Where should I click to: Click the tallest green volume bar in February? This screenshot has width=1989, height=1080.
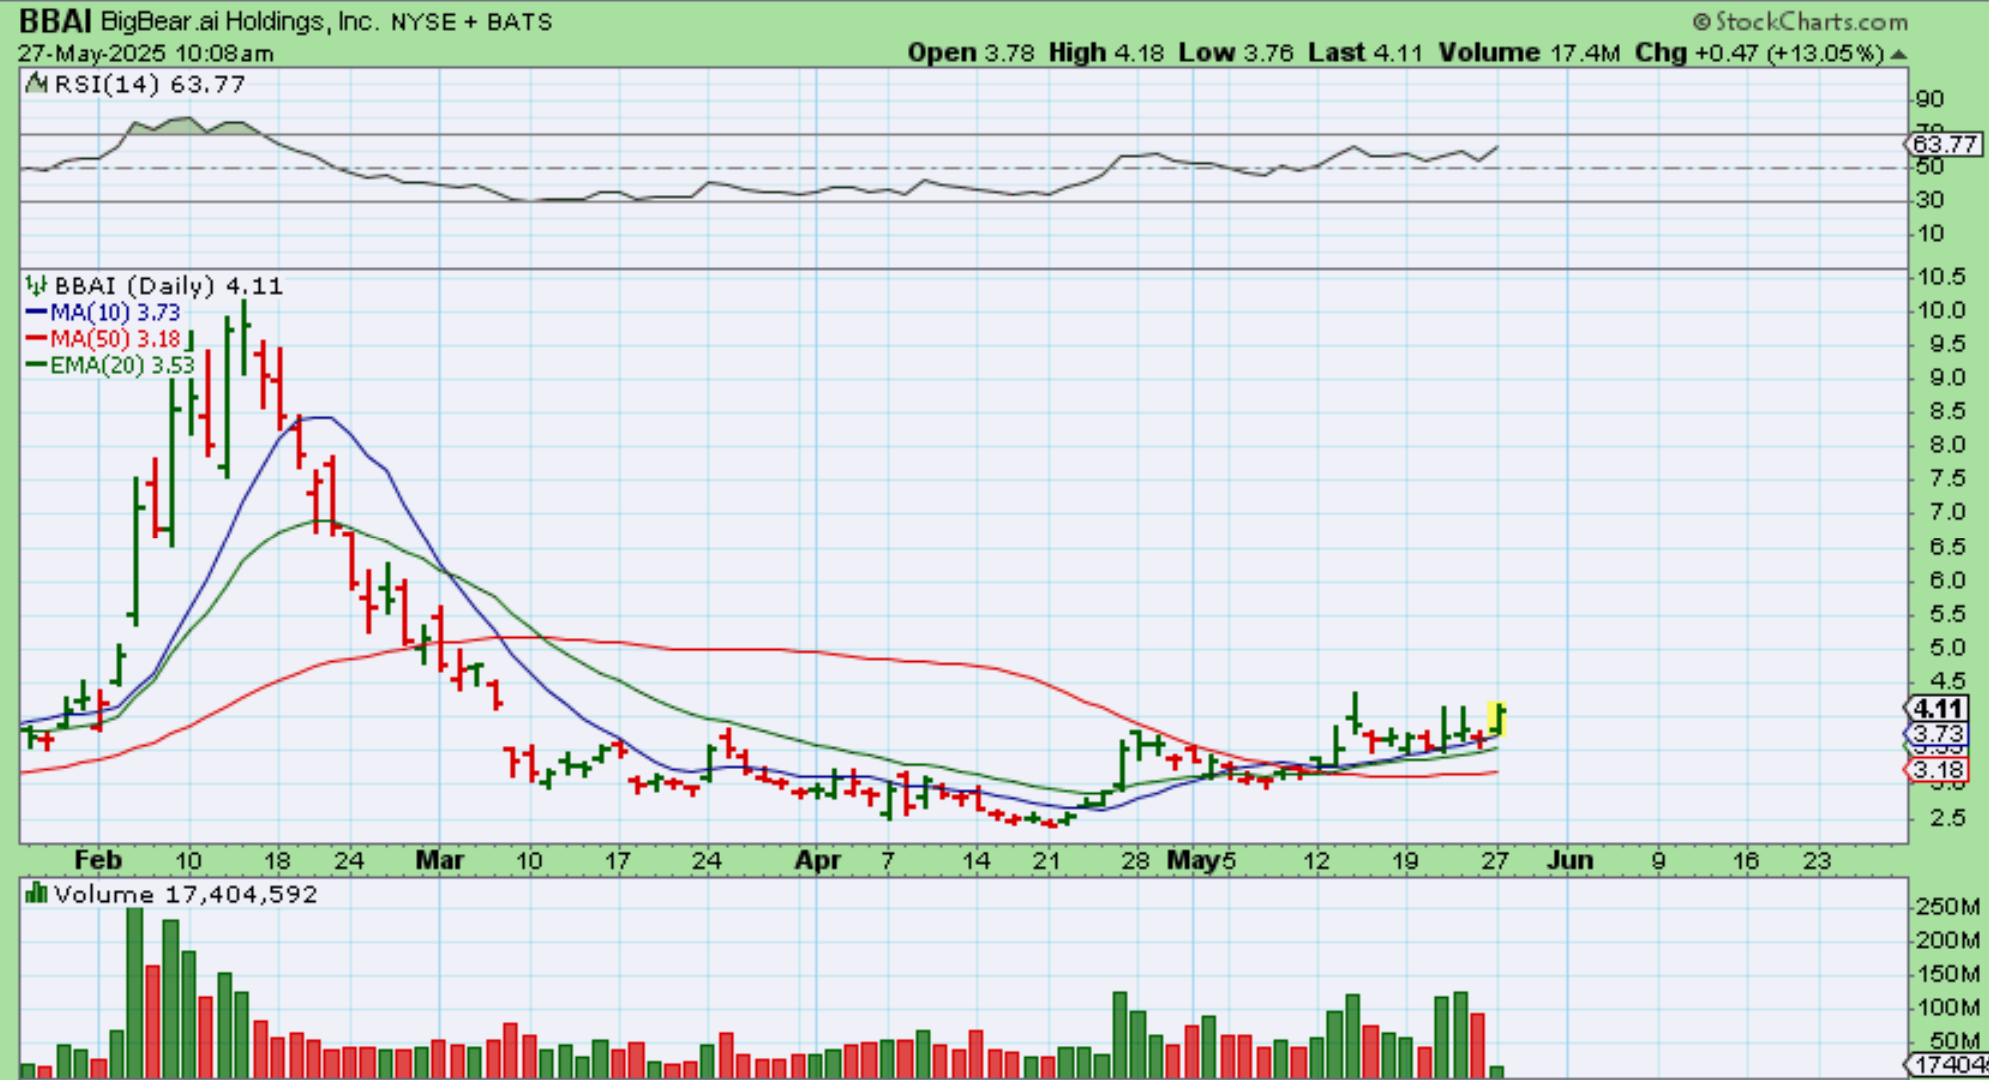pyautogui.click(x=135, y=990)
